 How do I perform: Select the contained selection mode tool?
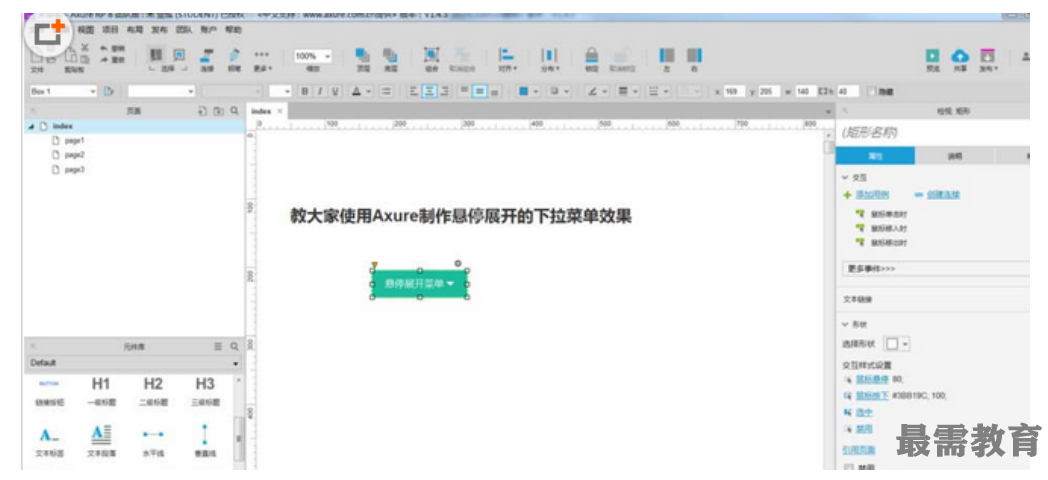pyautogui.click(x=178, y=55)
